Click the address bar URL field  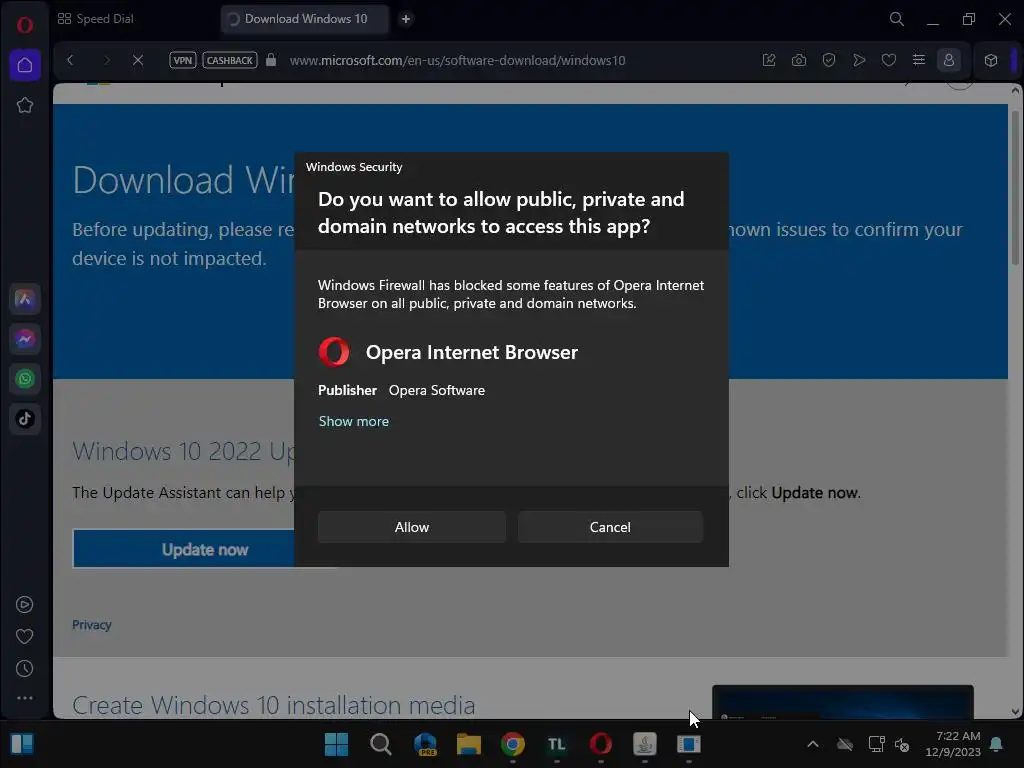pos(457,60)
